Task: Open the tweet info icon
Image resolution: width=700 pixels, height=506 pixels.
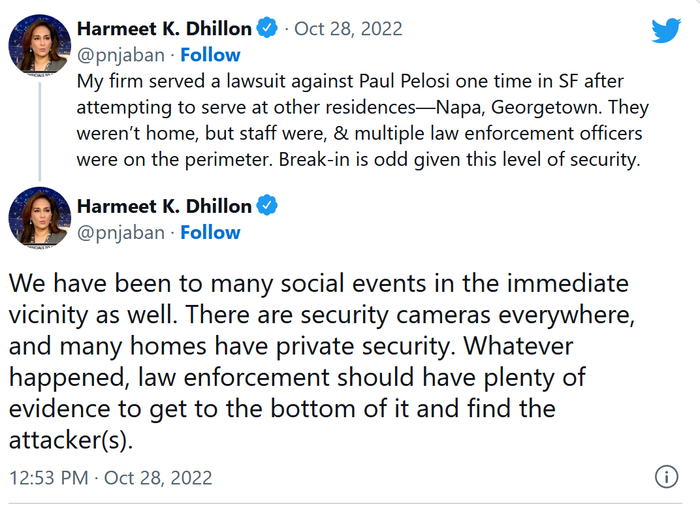Action: coord(667,477)
